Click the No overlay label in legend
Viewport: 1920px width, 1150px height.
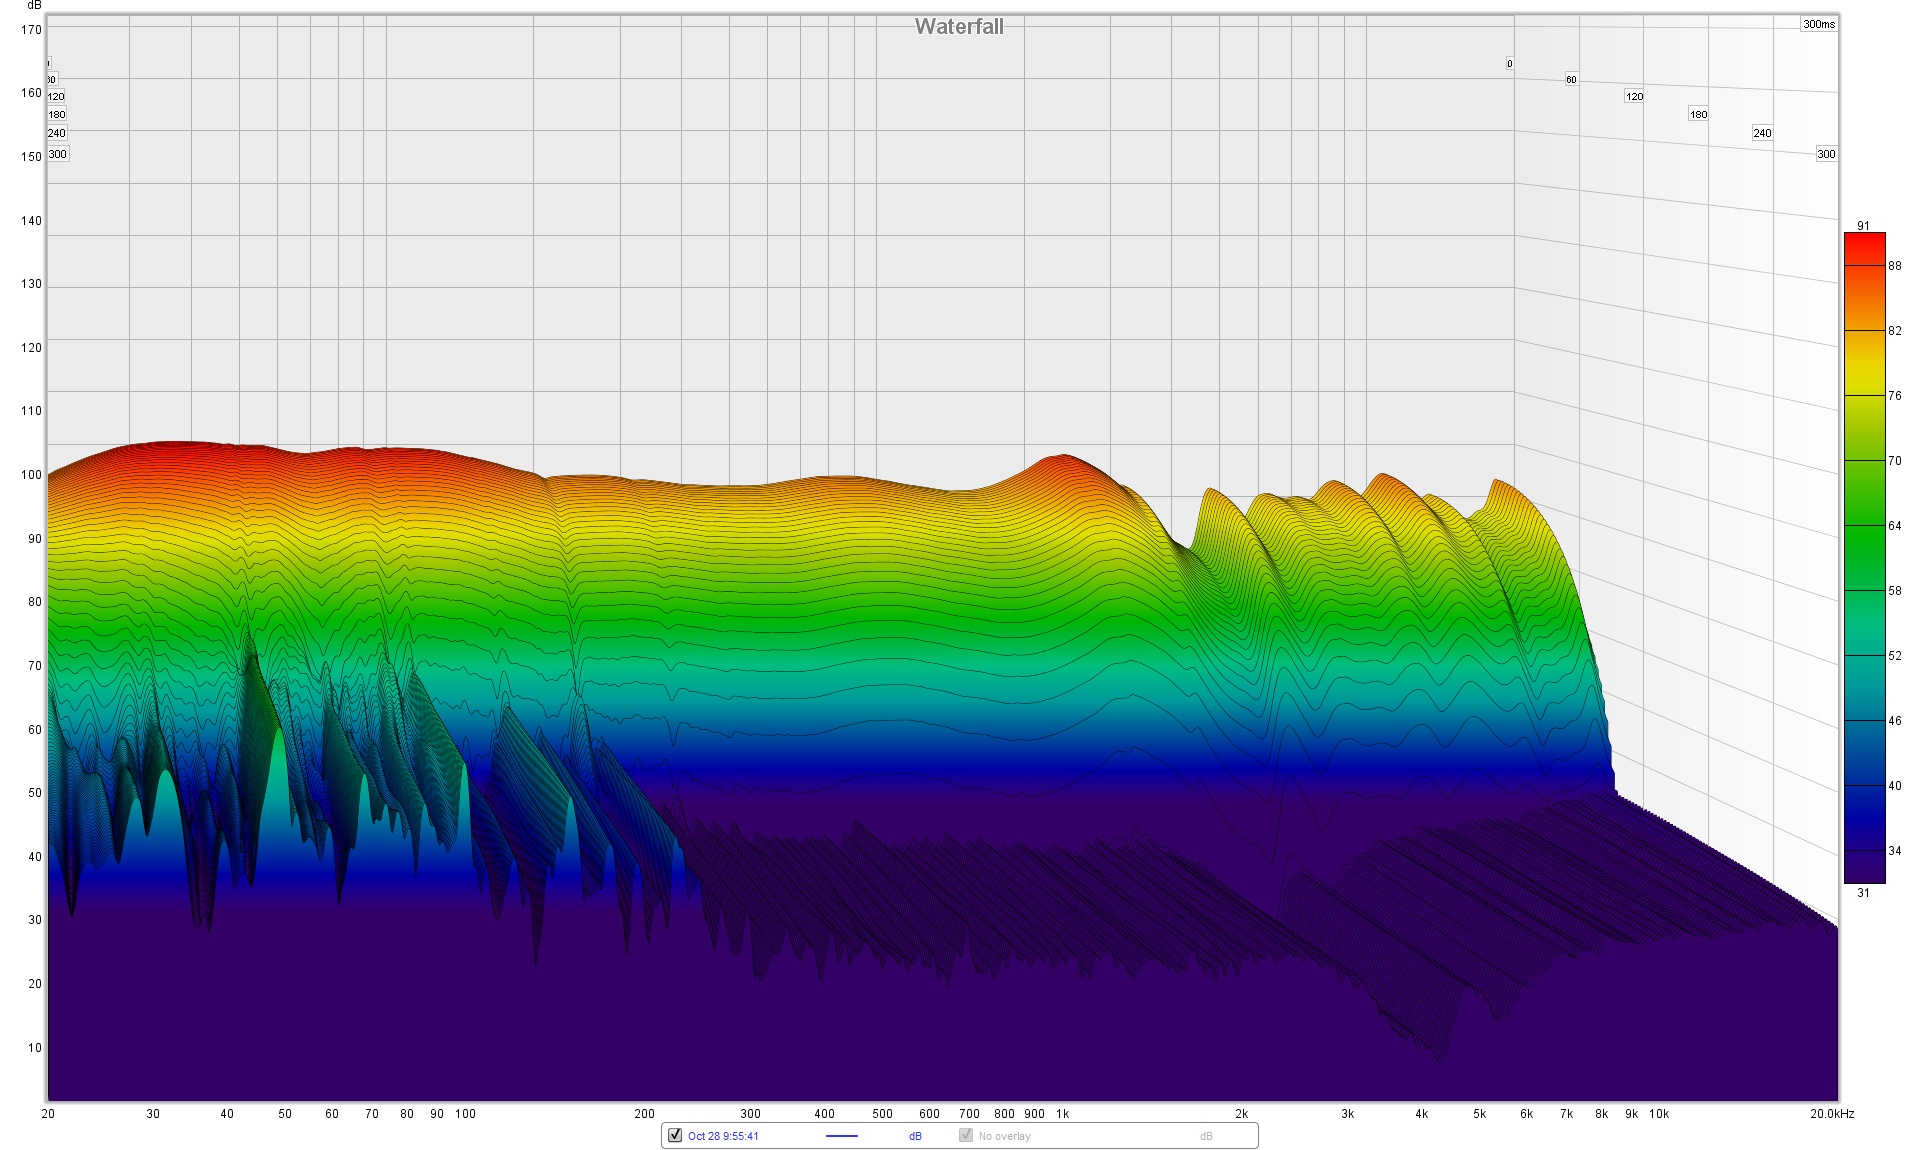pos(1004,1136)
